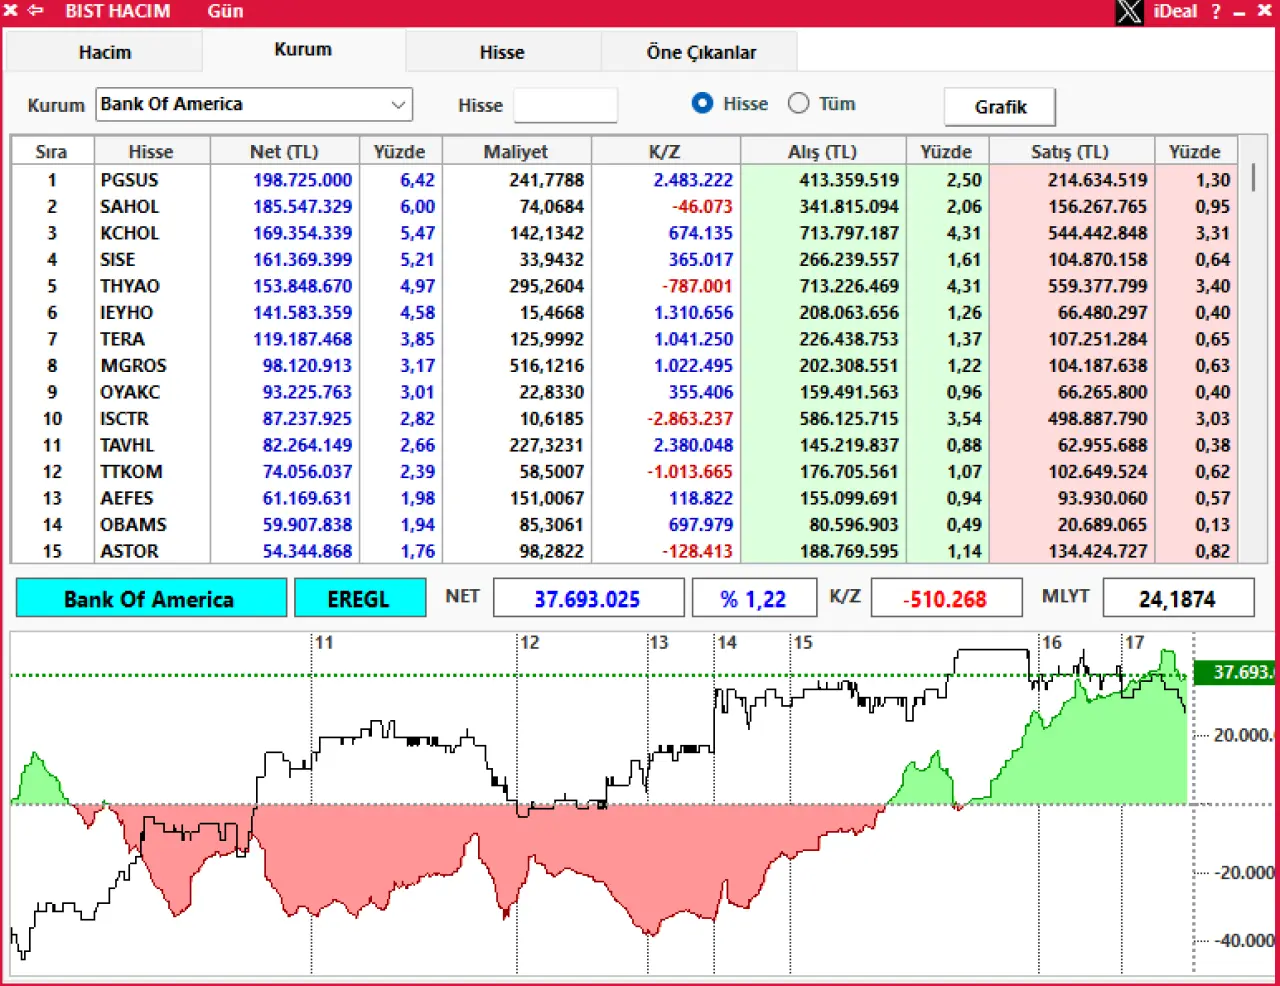Expand the Kurum dropdown showing Bank Of America
Image resolution: width=1280 pixels, height=986 pixels.
254,104
